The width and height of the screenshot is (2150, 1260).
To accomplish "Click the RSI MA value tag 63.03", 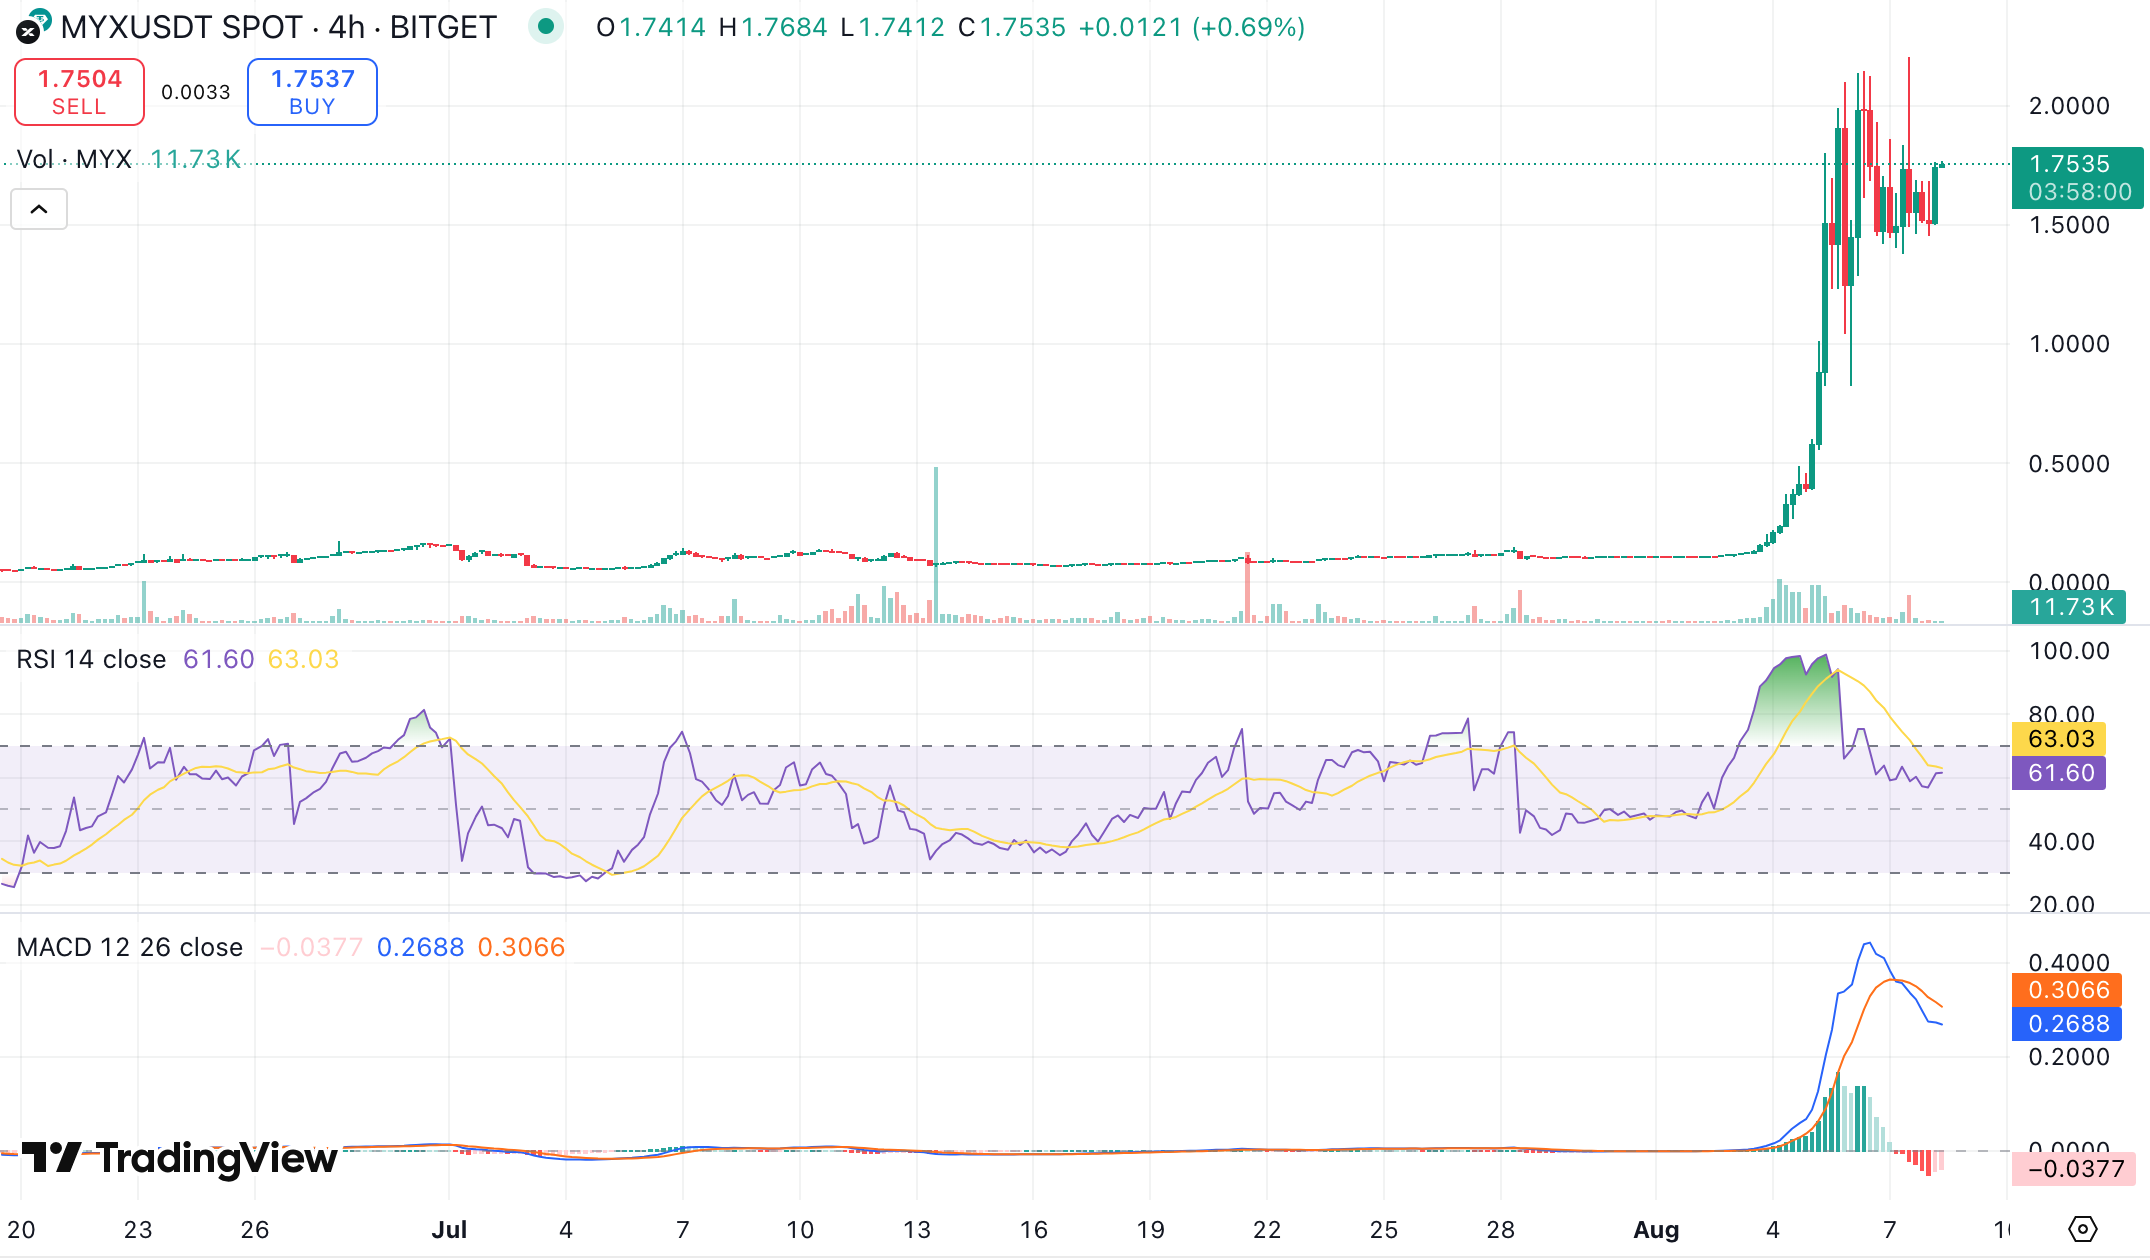I will pyautogui.click(x=2060, y=739).
